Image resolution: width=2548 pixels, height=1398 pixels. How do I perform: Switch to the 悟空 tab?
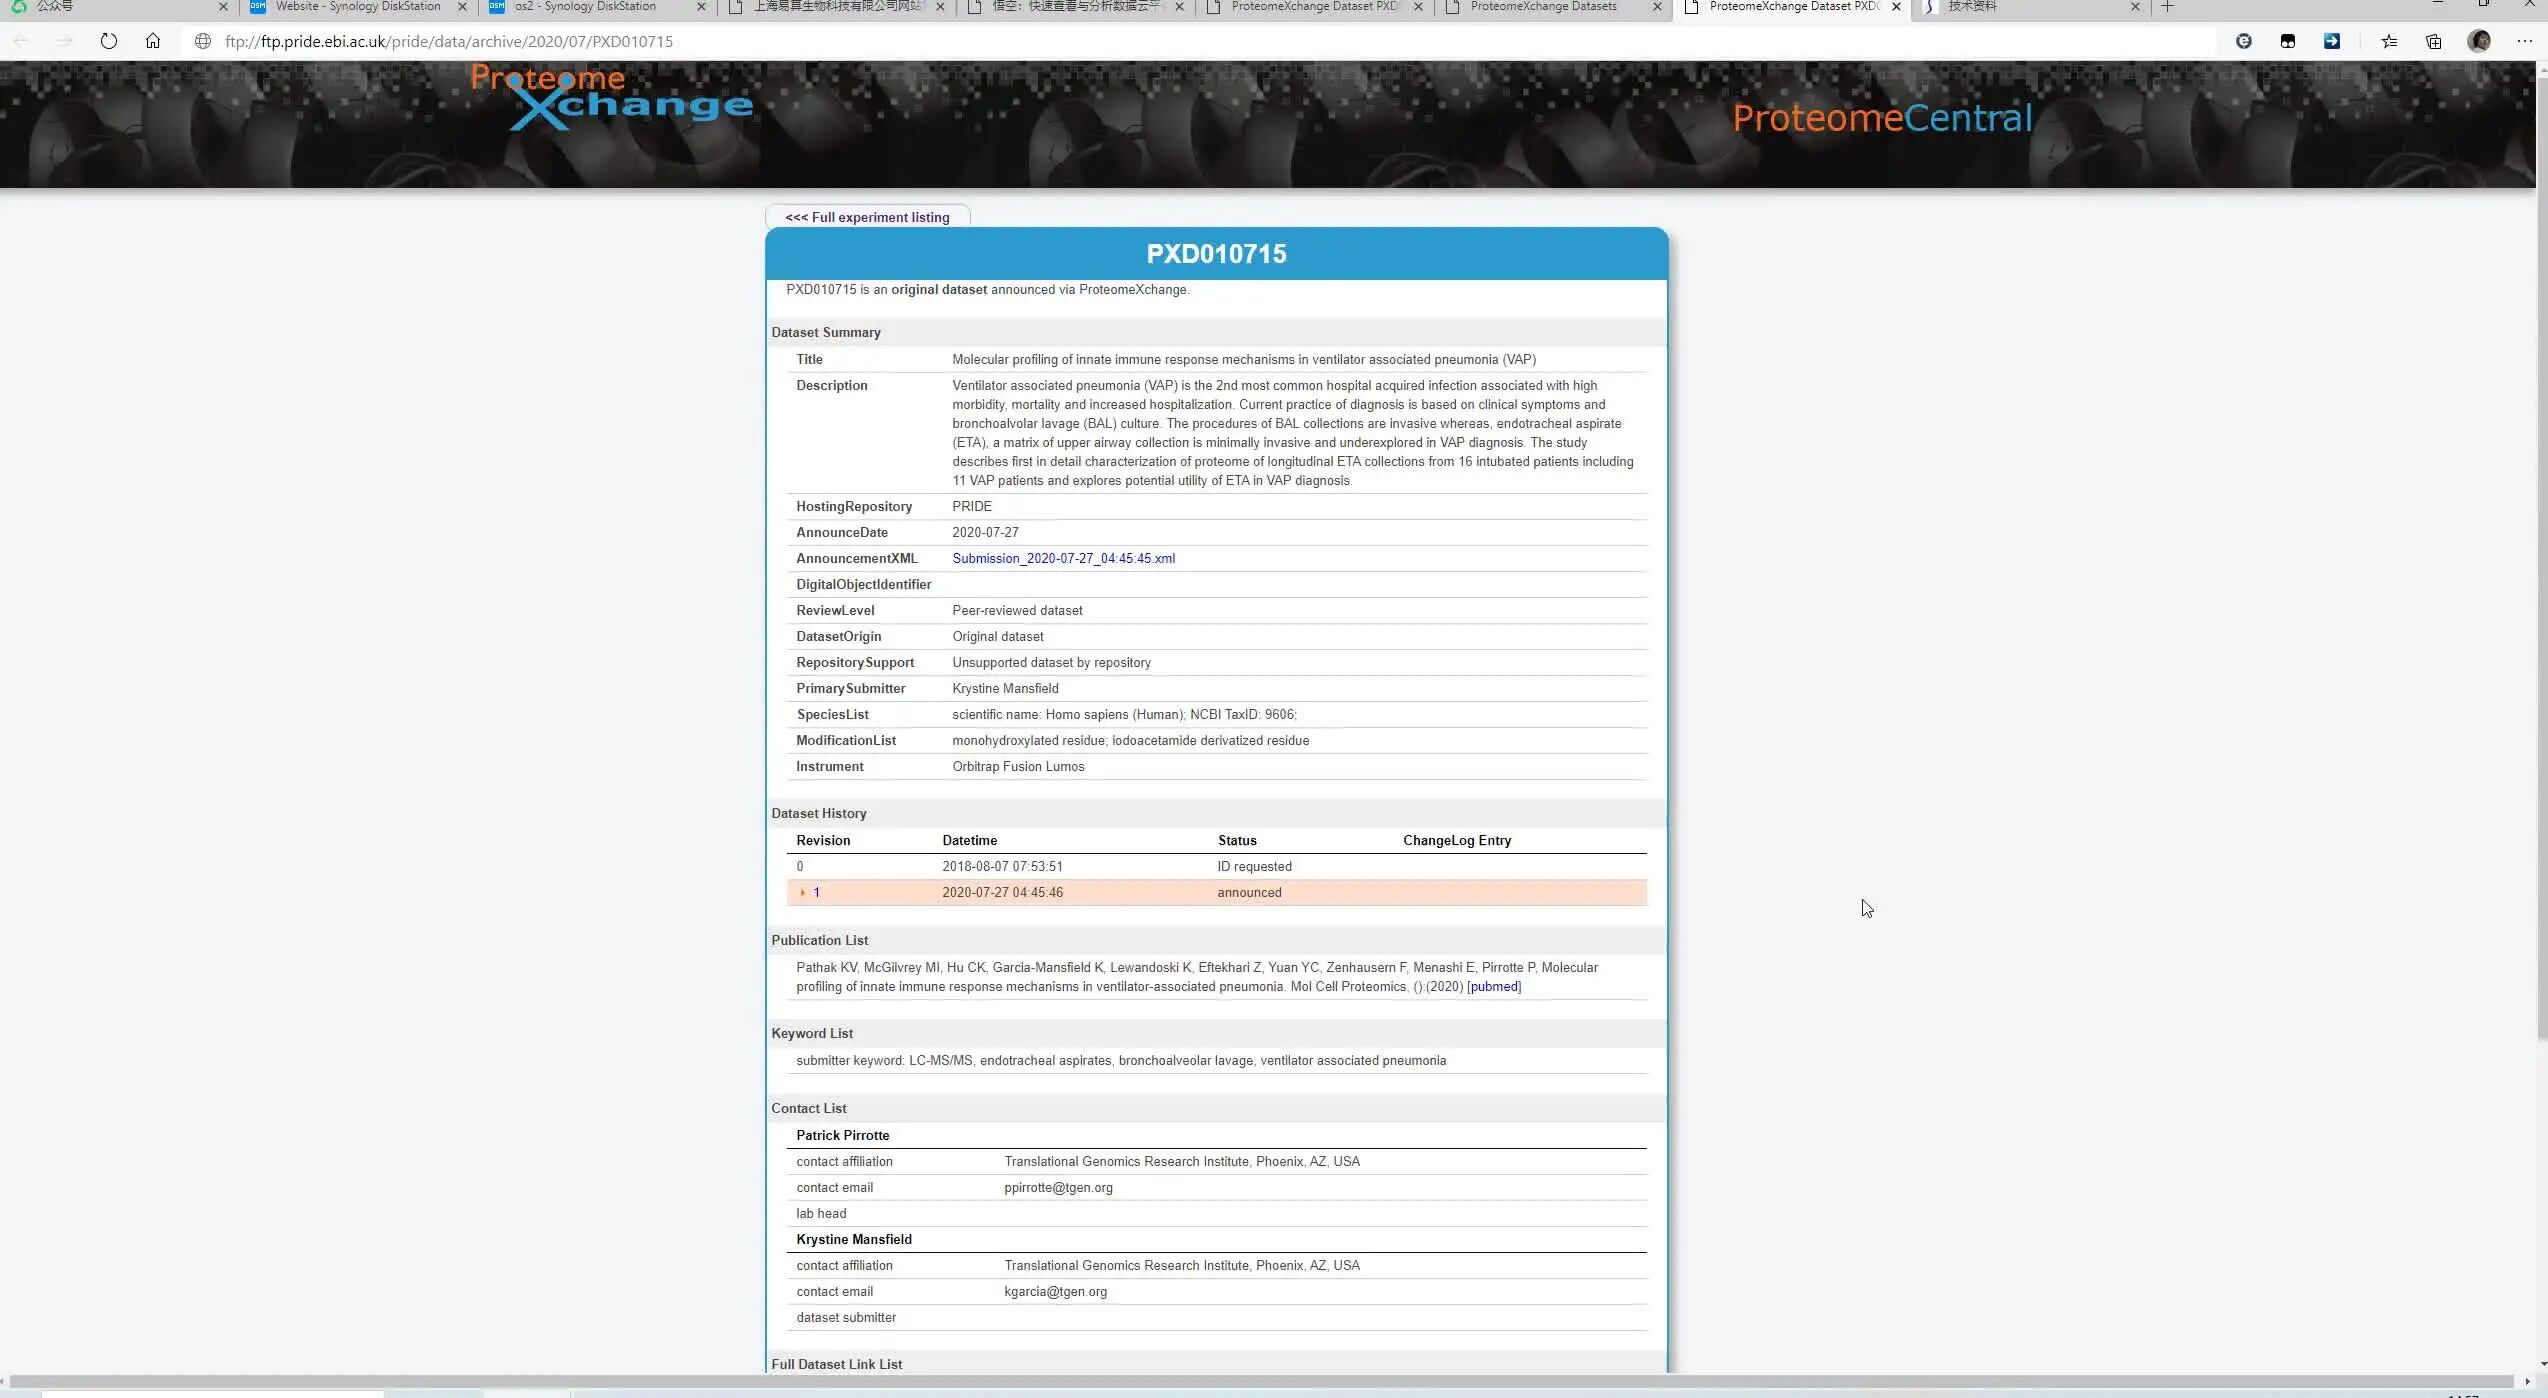[1075, 7]
